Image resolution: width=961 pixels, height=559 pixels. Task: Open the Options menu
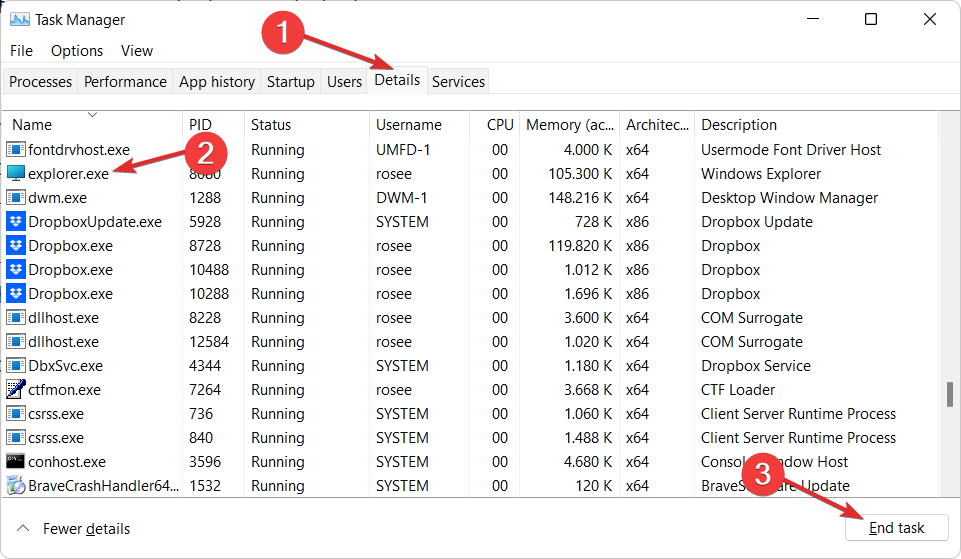pyautogui.click(x=77, y=50)
